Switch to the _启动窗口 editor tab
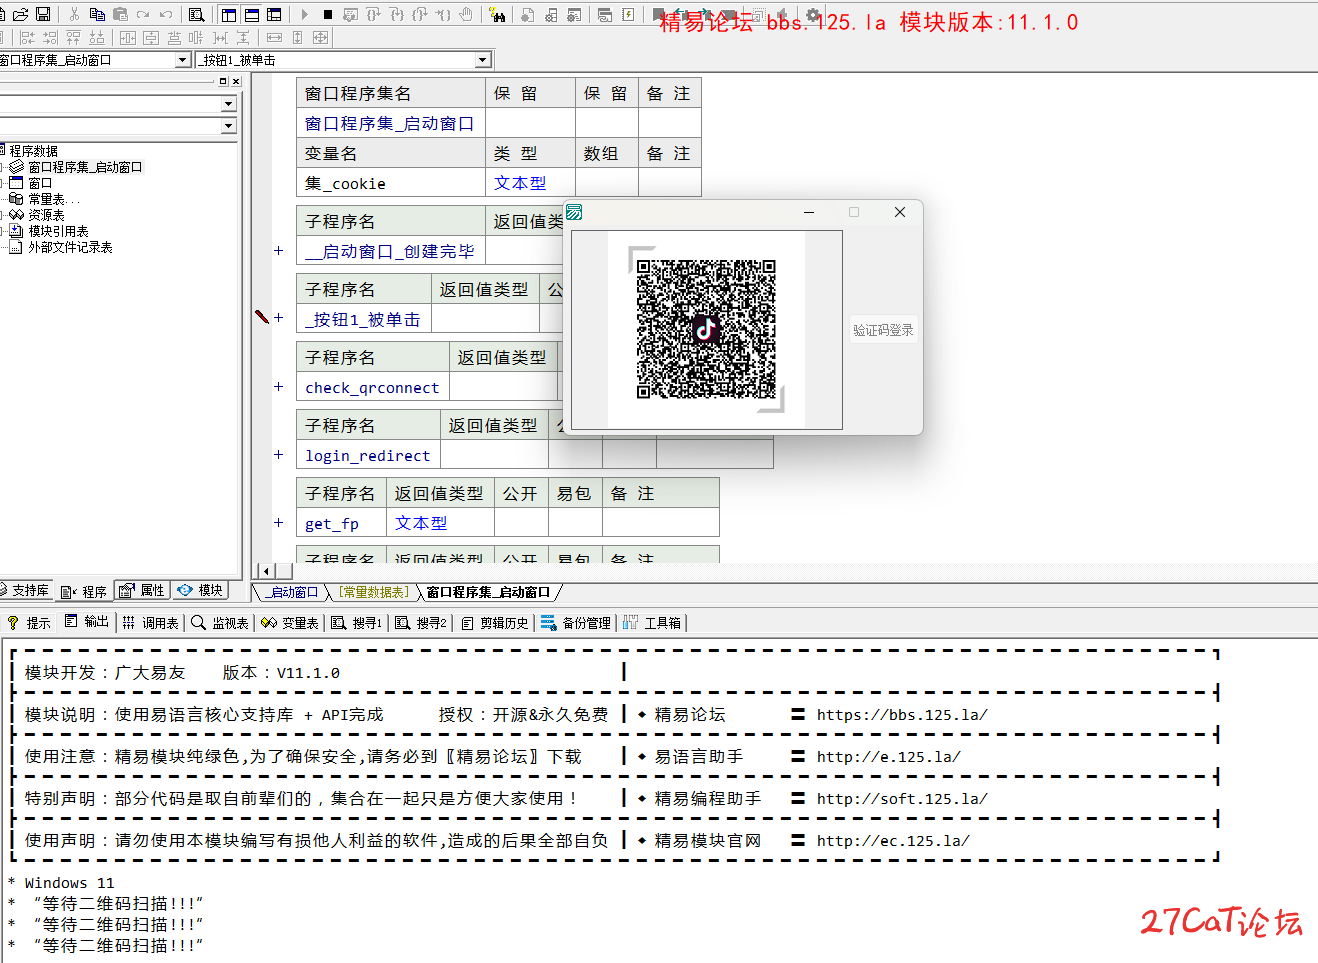 pyautogui.click(x=292, y=592)
